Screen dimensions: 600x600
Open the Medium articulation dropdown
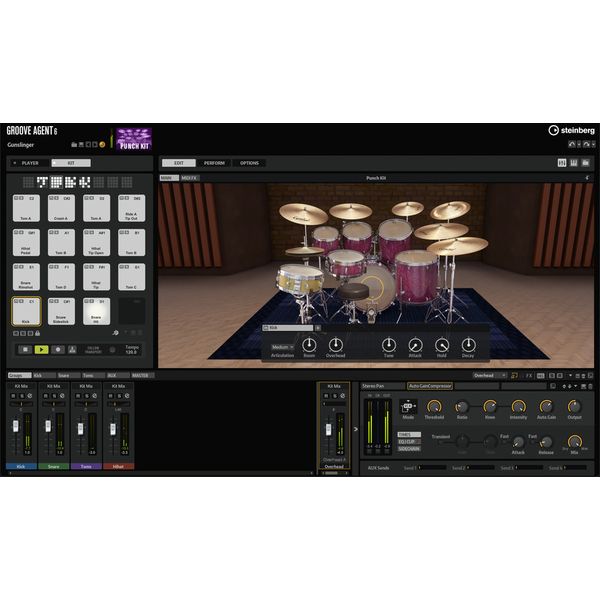(282, 347)
